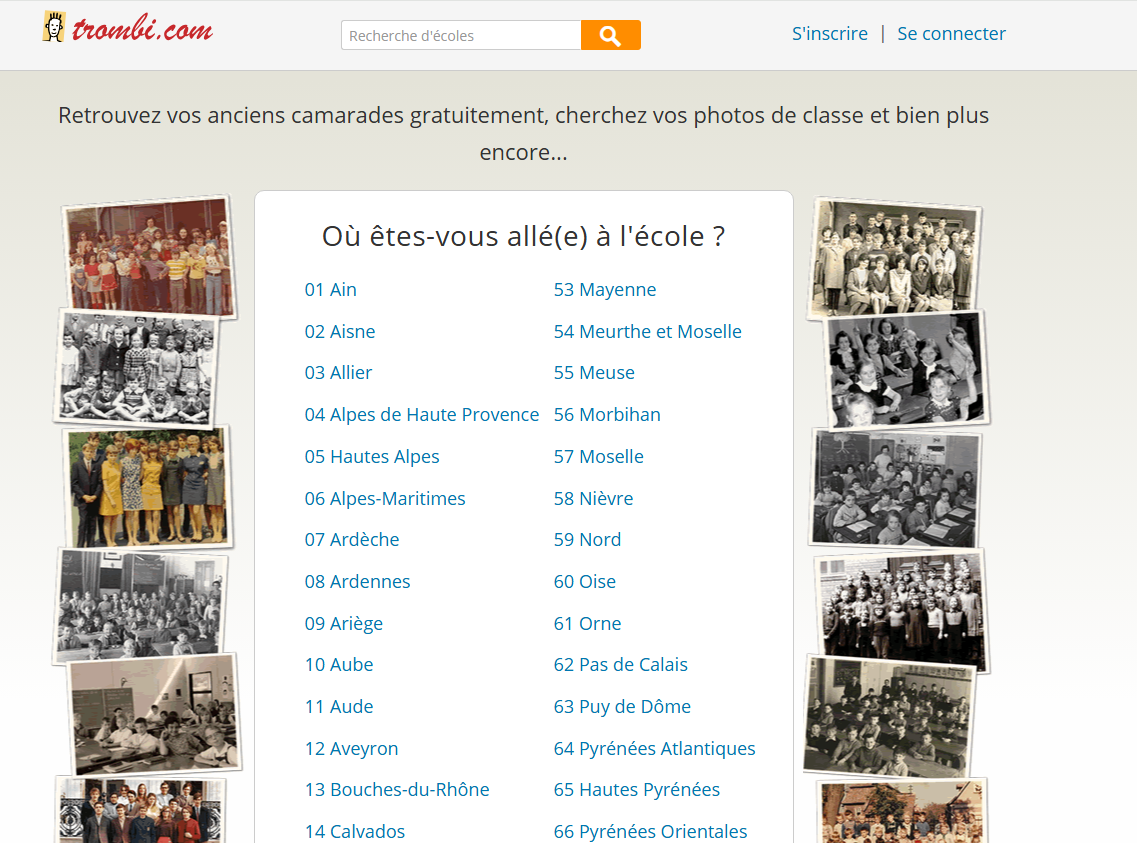Choose 61 Orne
Image resolution: width=1137 pixels, height=843 pixels.
pyautogui.click(x=587, y=623)
